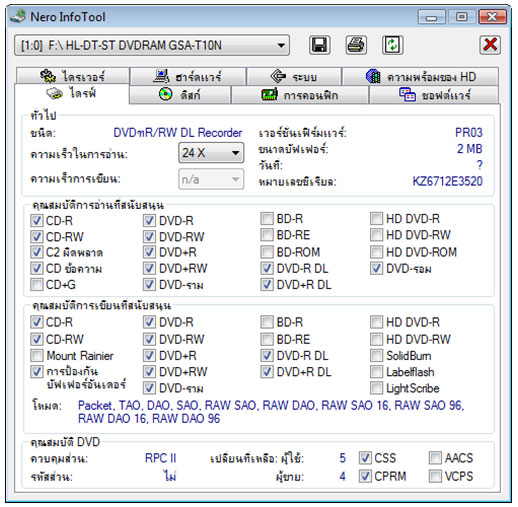Screen dimensions: 518x507
Task: Toggle the SolidBurn checkbox
Action: [x=376, y=355]
